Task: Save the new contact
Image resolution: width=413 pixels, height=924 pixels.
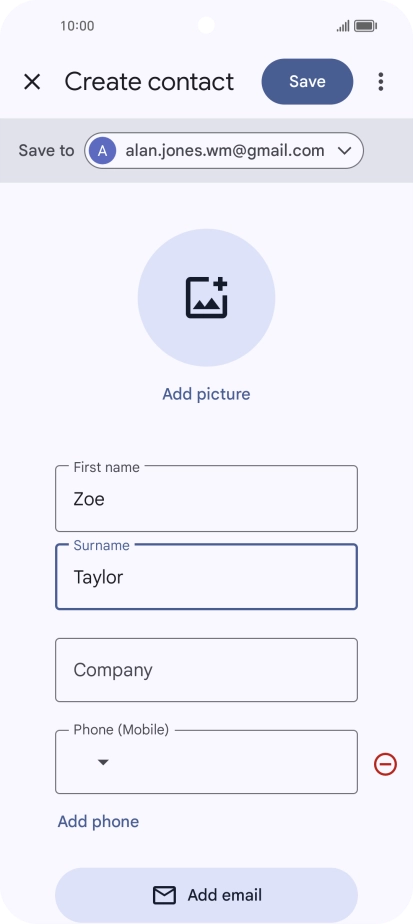Action: (x=308, y=81)
